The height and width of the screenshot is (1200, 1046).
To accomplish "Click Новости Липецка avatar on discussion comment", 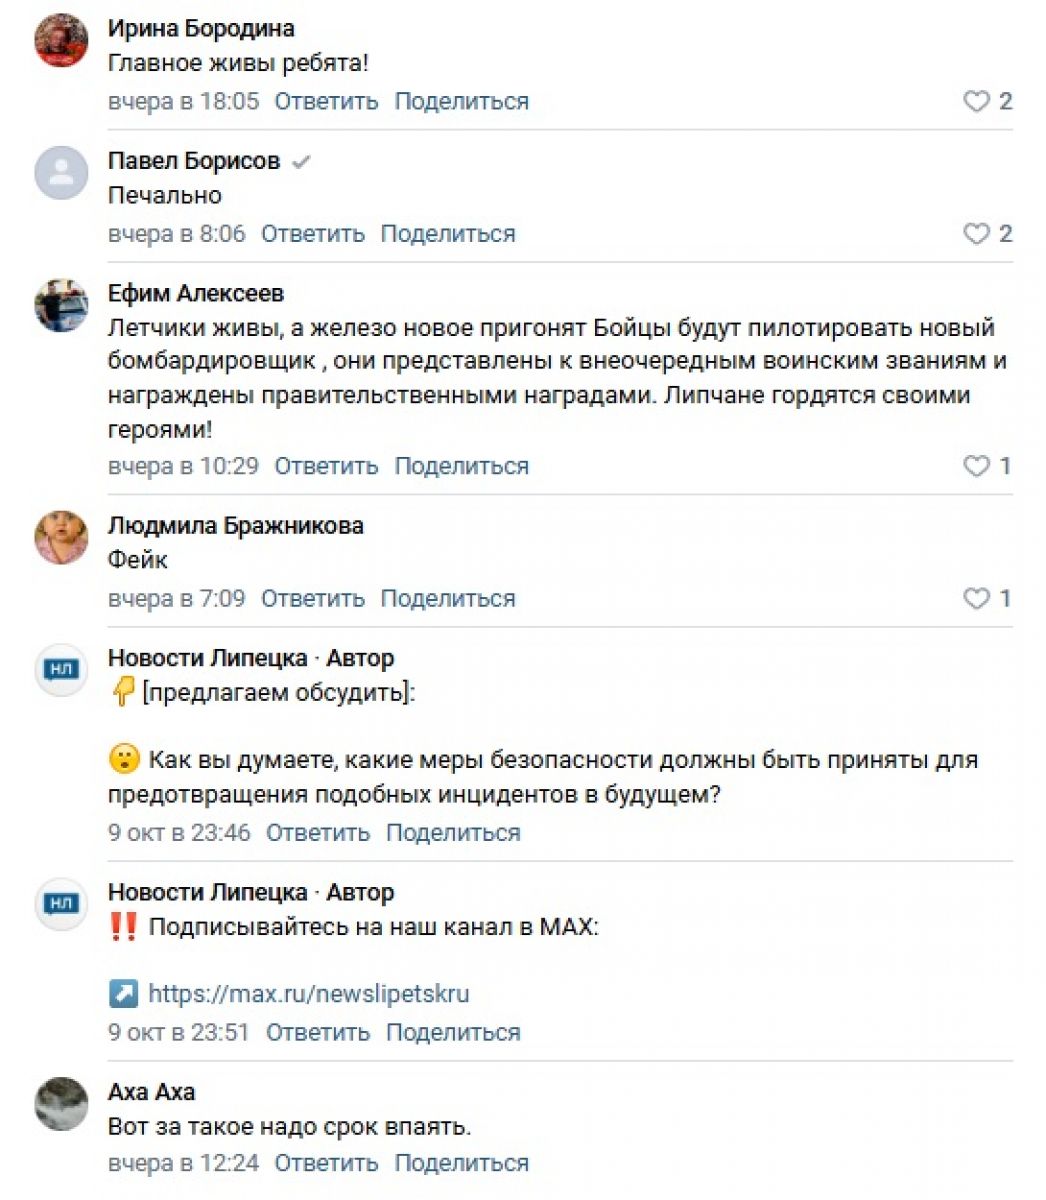I will (62, 670).
